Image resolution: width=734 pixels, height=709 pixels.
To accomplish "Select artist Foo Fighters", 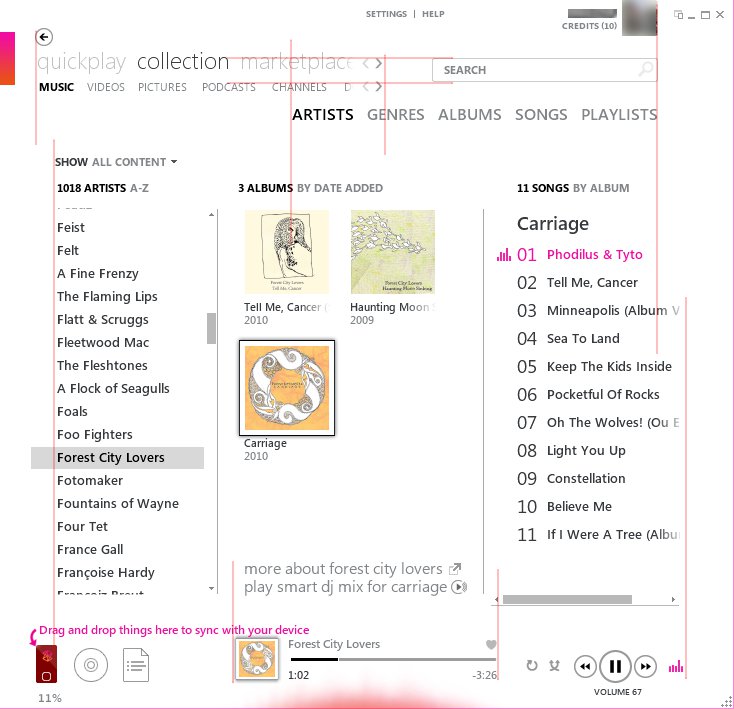I will pyautogui.click(x=95, y=435).
